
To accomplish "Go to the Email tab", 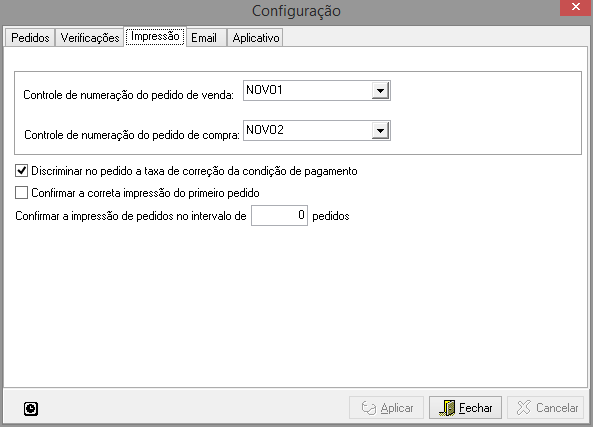I will tap(204, 38).
